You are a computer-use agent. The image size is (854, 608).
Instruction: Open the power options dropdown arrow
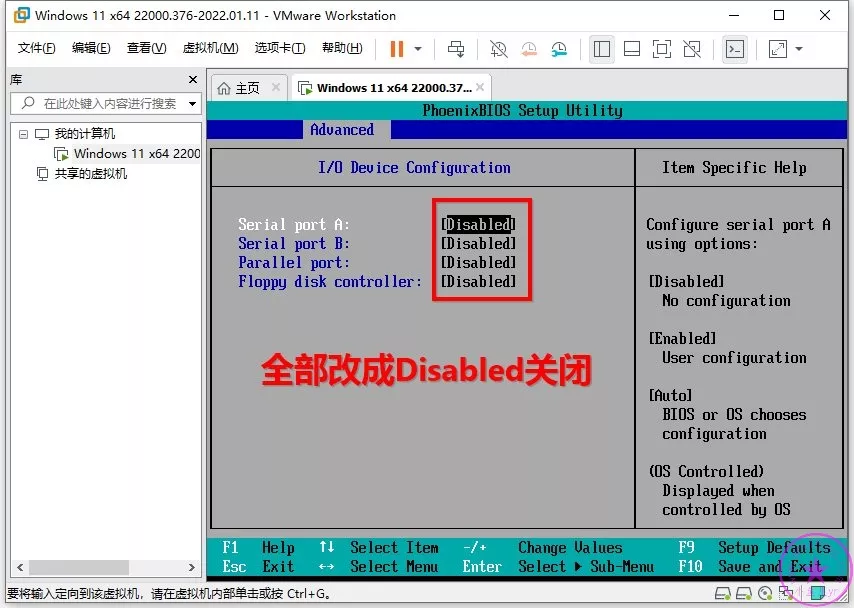(x=418, y=49)
